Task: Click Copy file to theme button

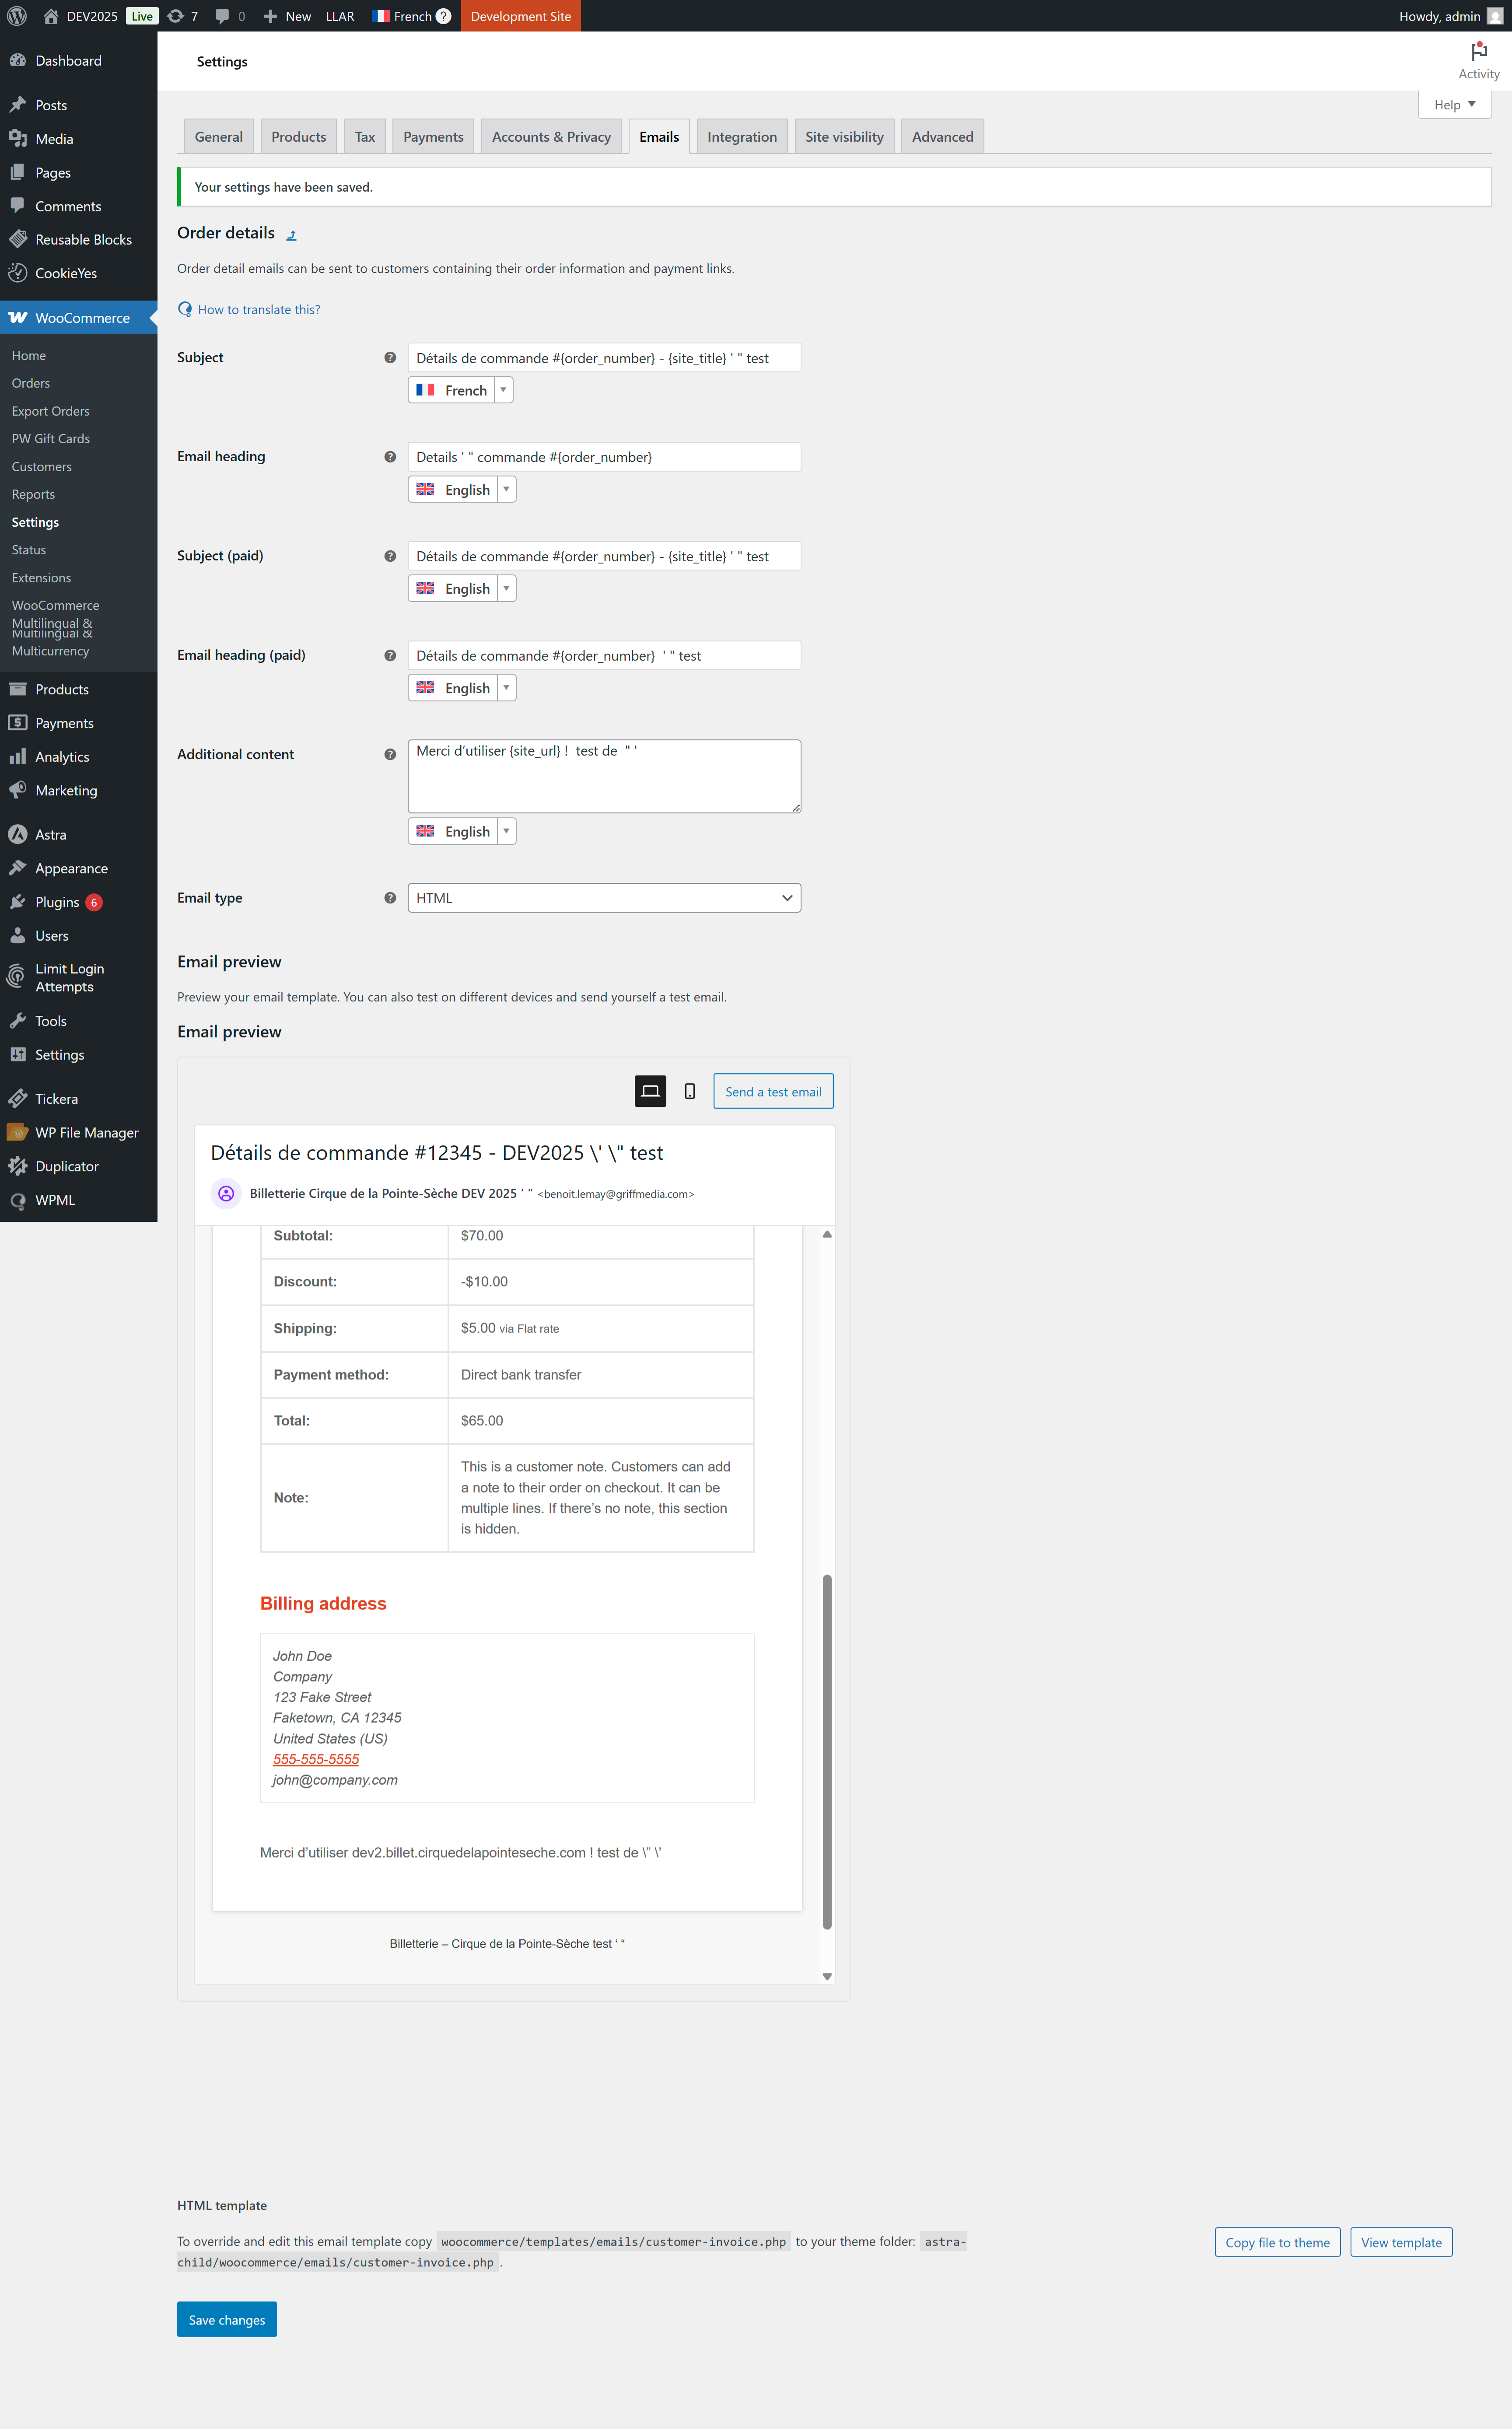Action: pos(1277,2242)
